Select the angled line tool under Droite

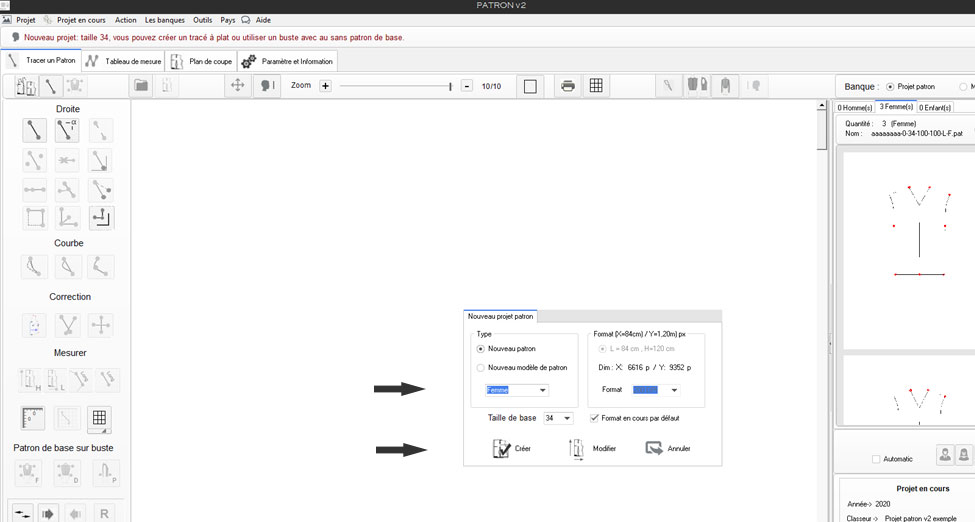coord(67,130)
